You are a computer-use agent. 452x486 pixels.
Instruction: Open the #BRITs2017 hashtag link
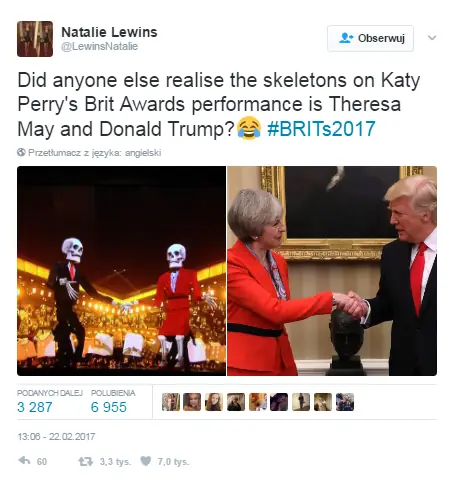(x=321, y=129)
